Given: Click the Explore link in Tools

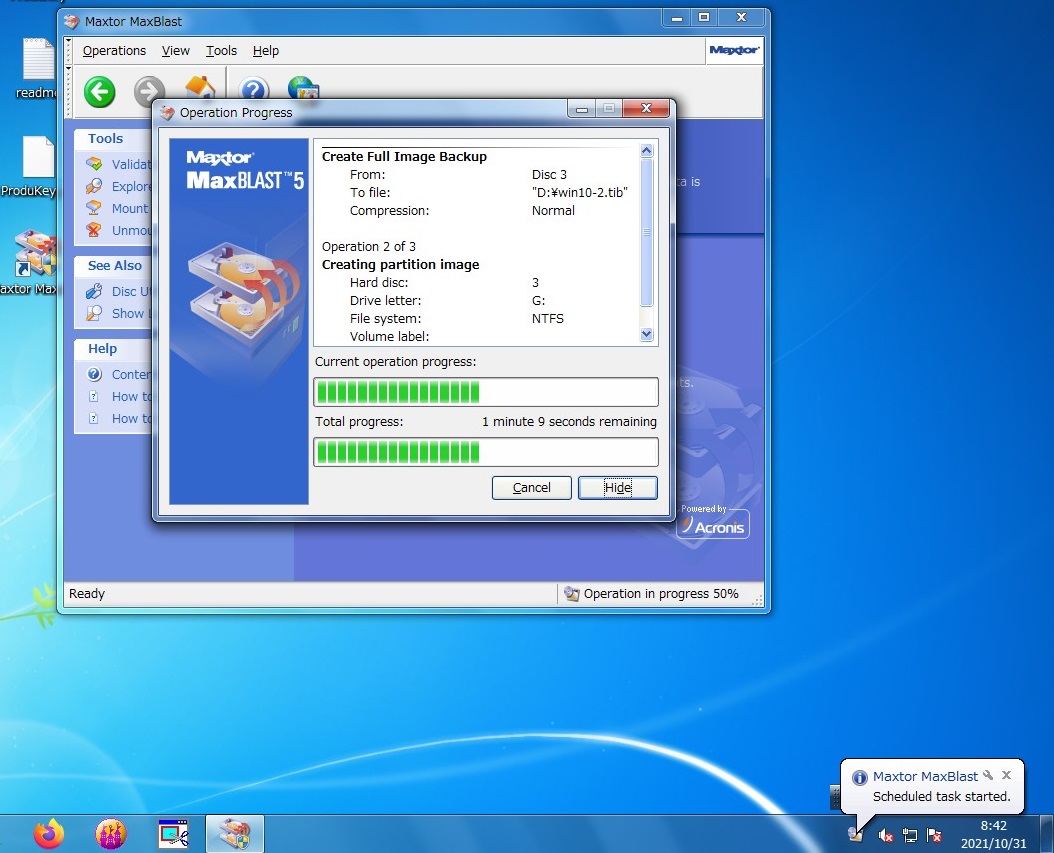Looking at the screenshot, I should tap(131, 186).
